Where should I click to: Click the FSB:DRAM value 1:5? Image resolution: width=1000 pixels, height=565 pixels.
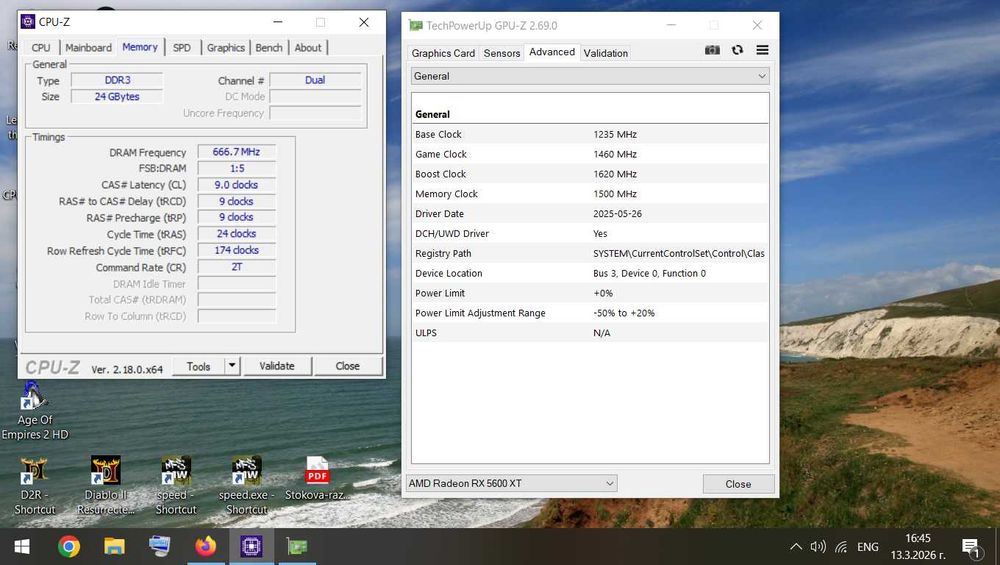pyautogui.click(x=237, y=168)
